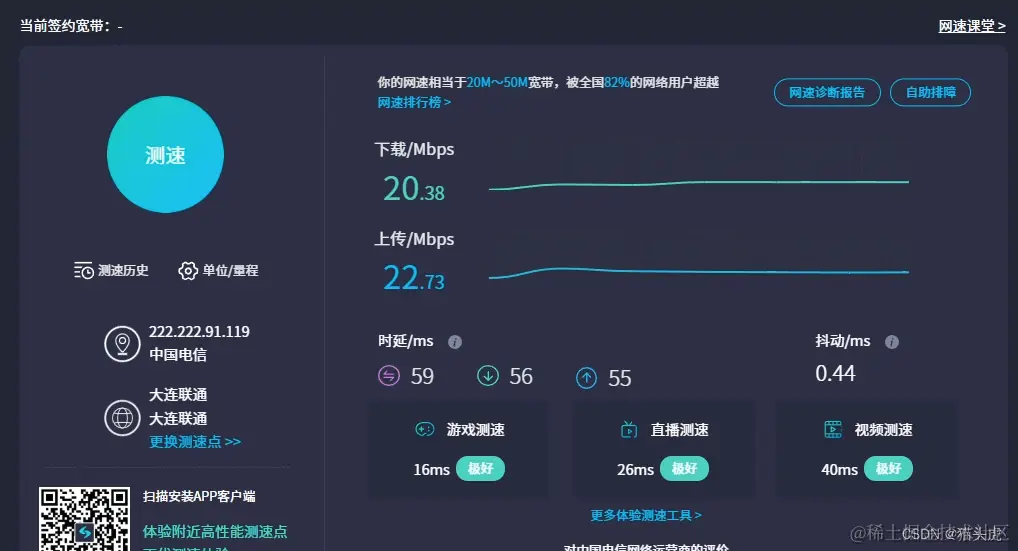The height and width of the screenshot is (551, 1018).
Task: Click the location pin icon beside IP address
Action: [x=122, y=344]
